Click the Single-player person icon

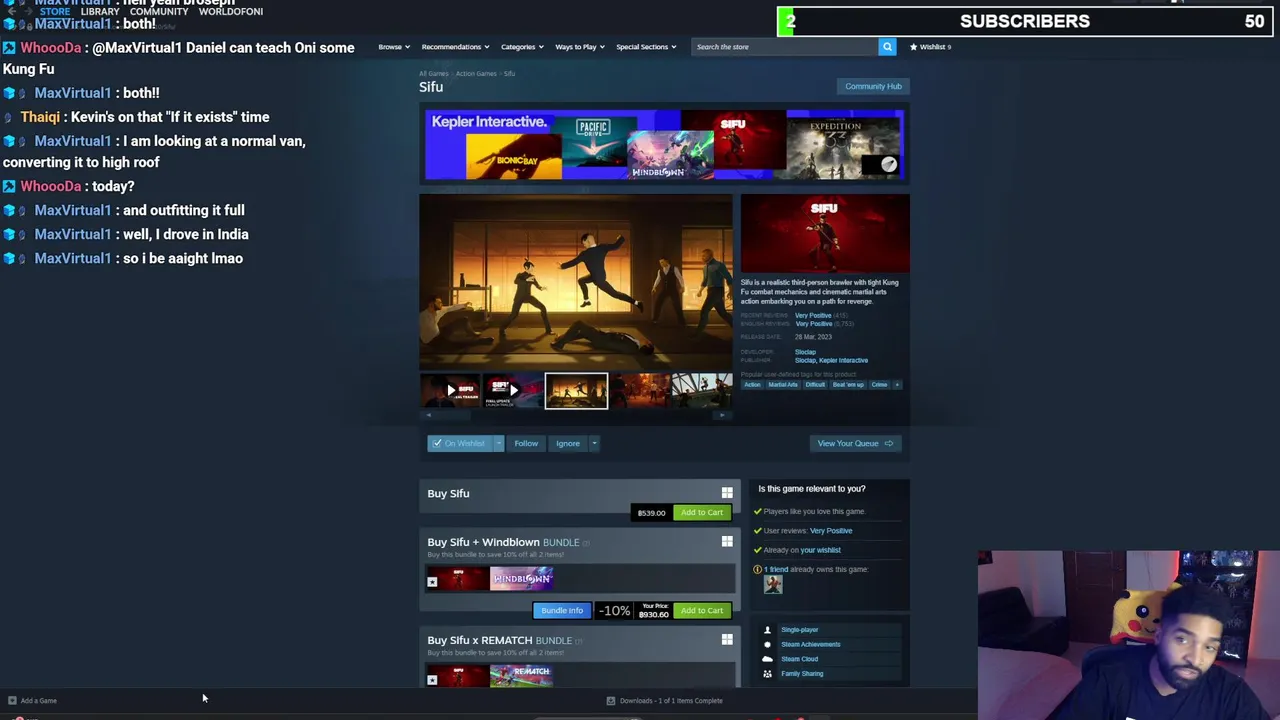tap(767, 630)
